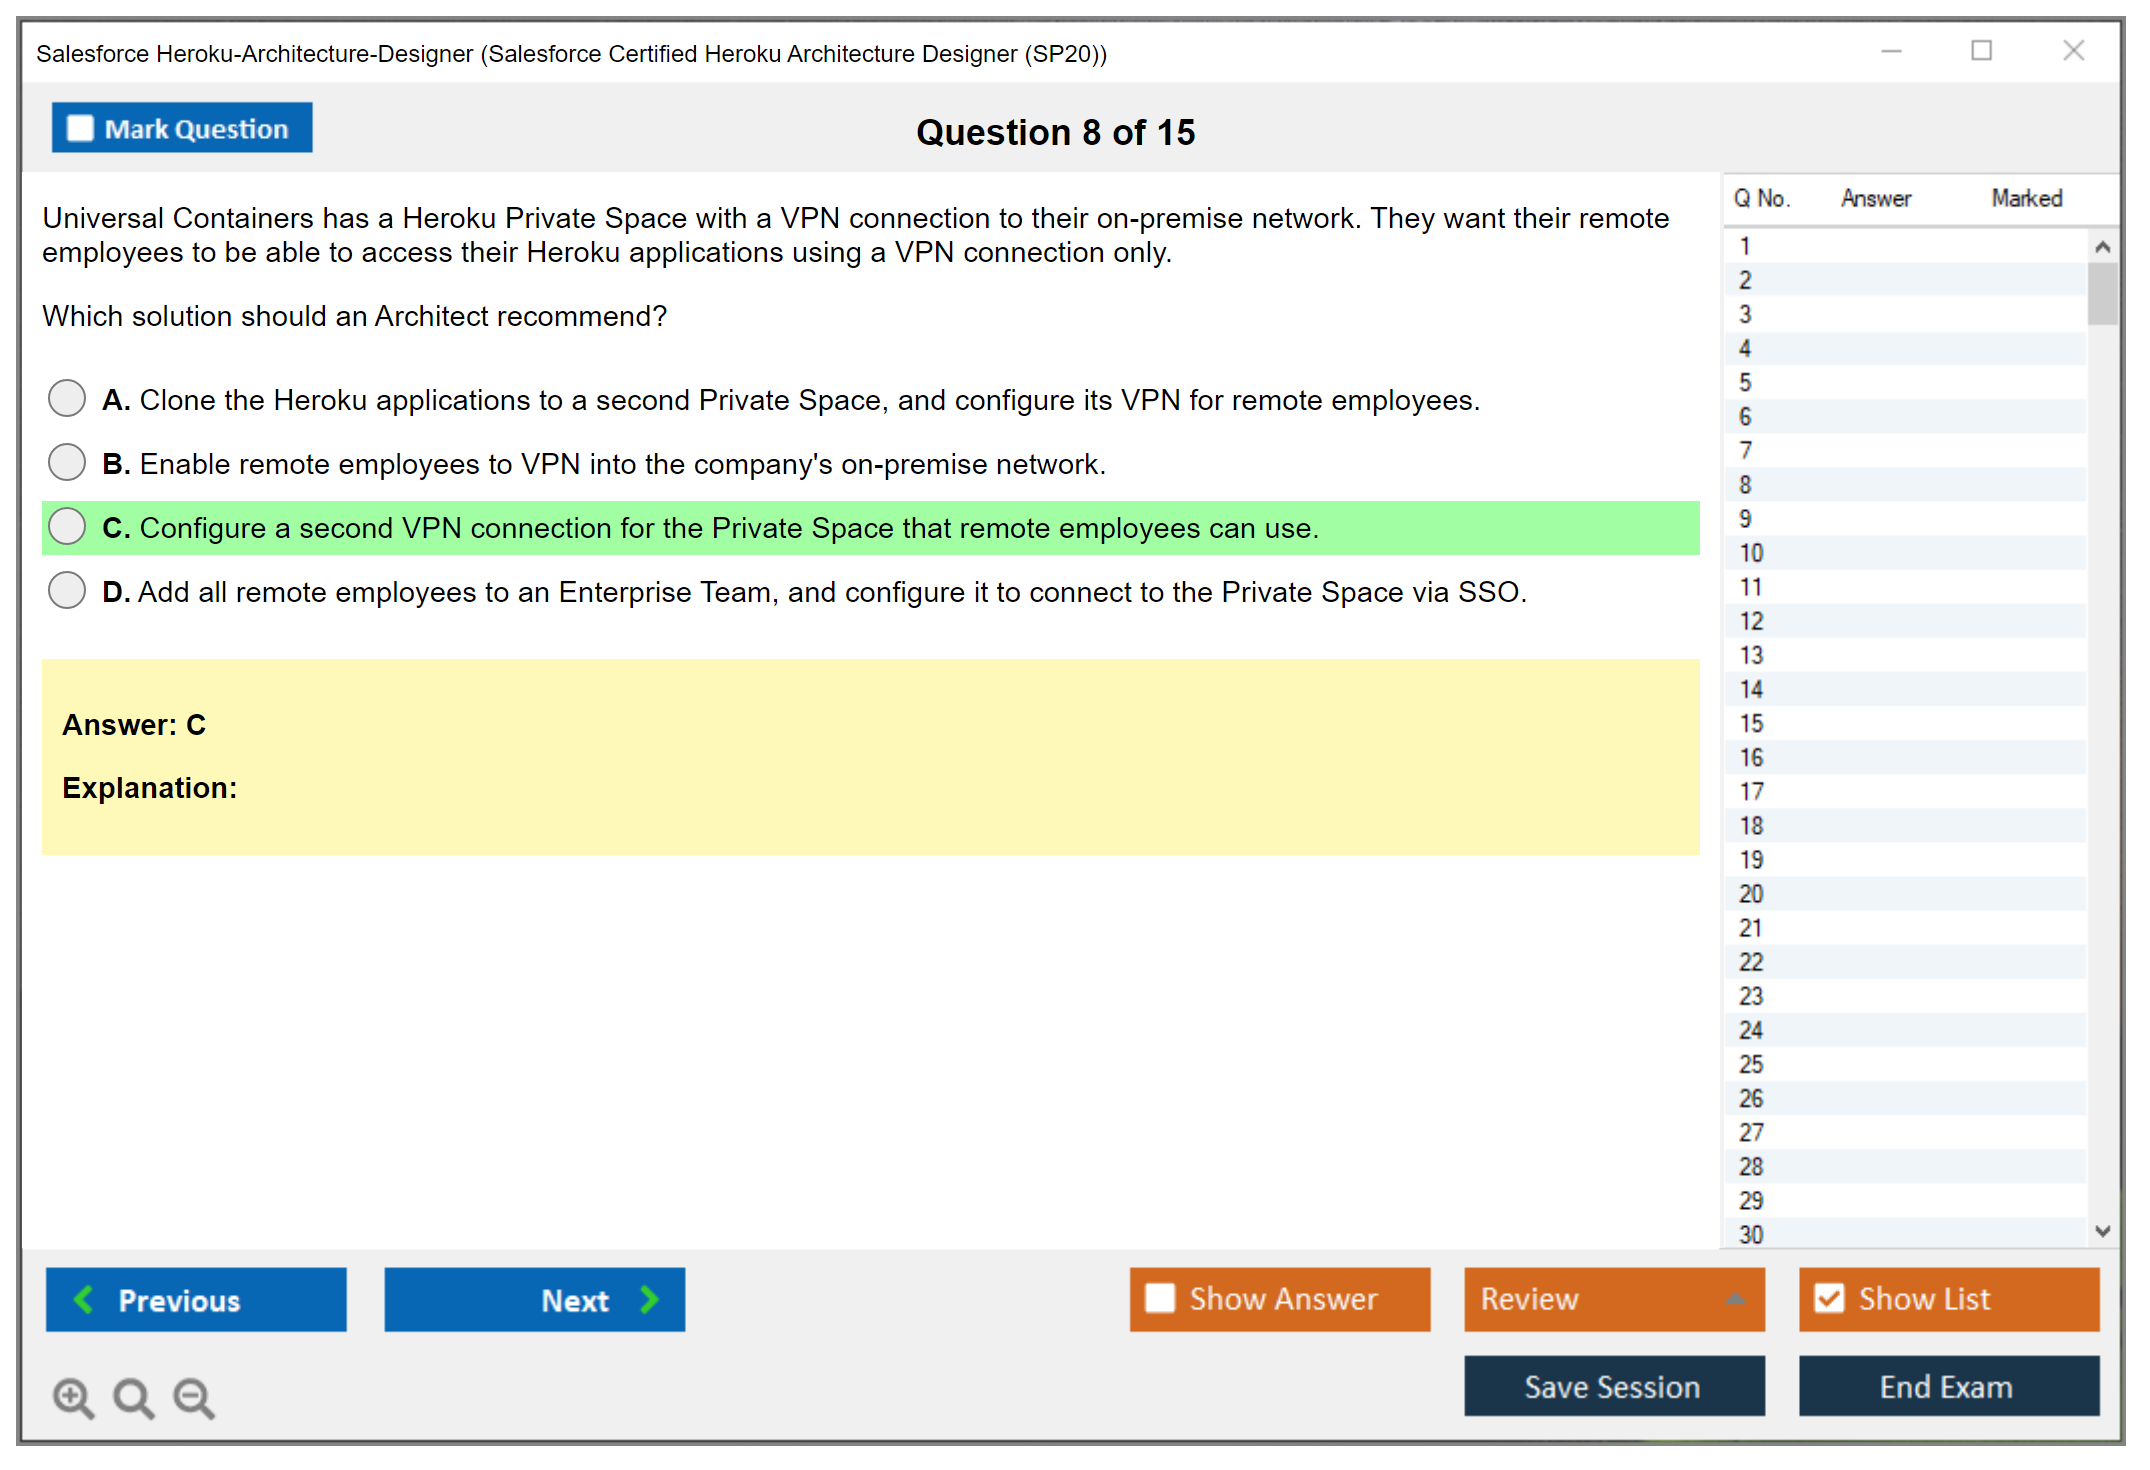Maximize the exam window
Screen dimensions: 2150x1470
pyautogui.click(x=1981, y=51)
